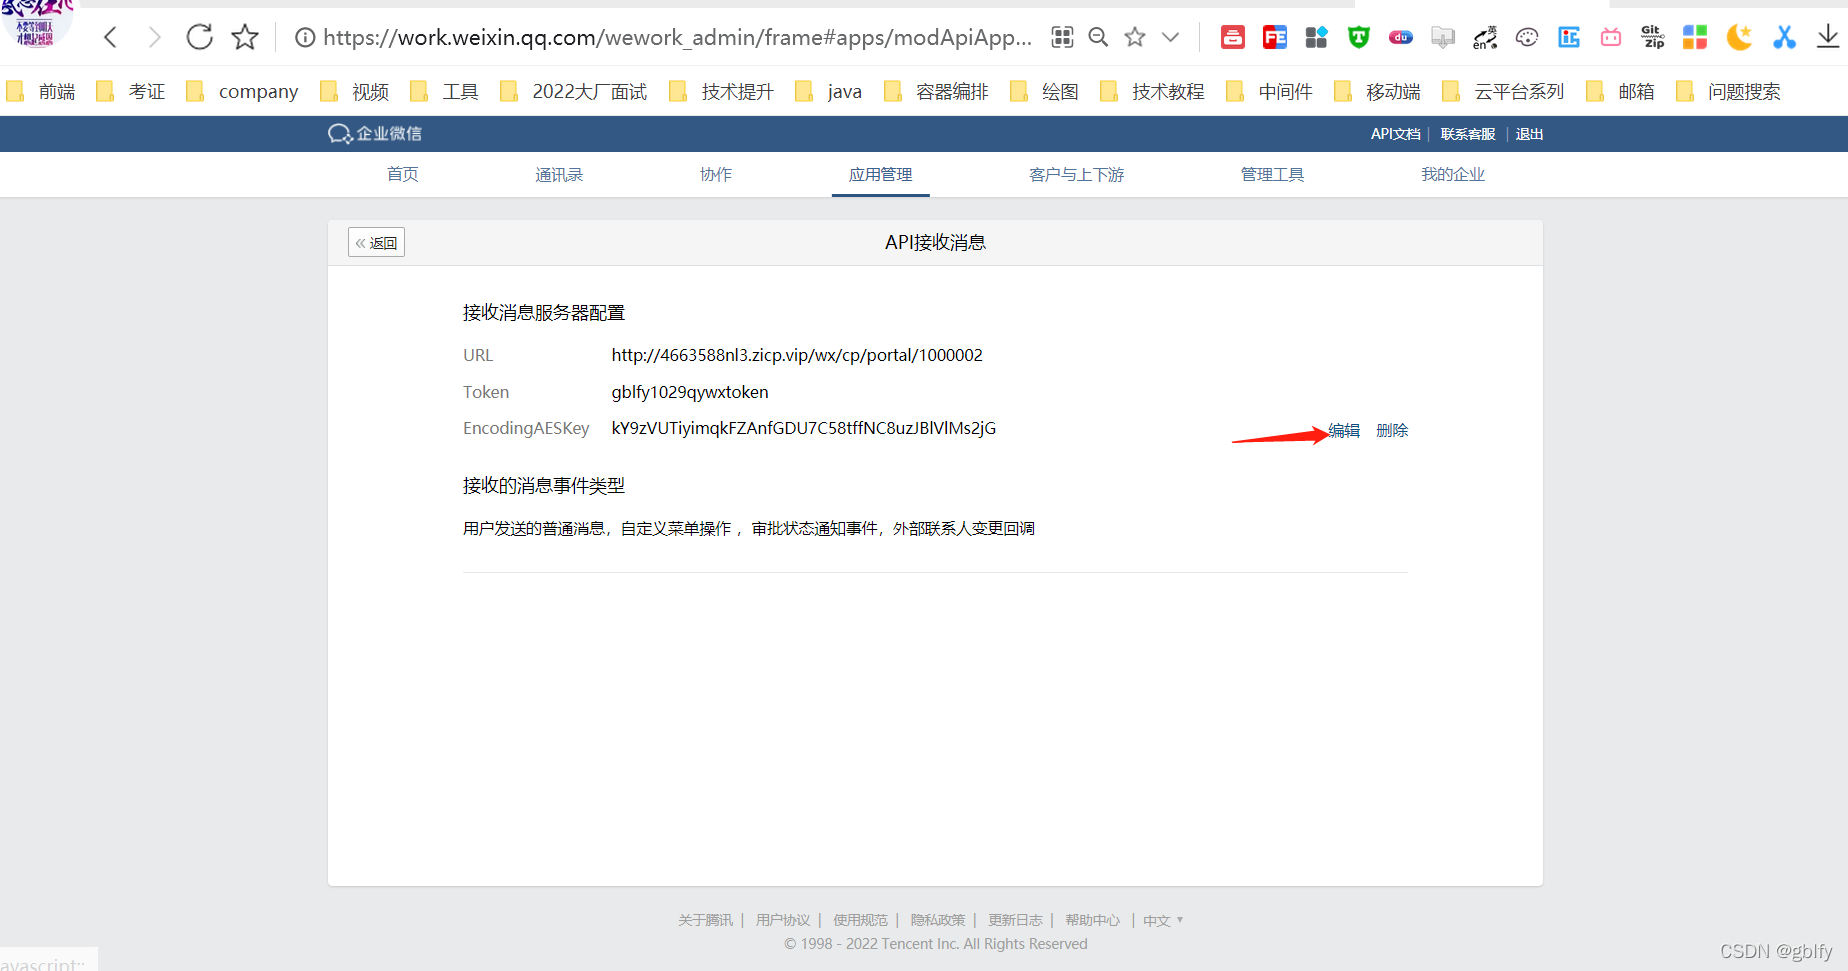This screenshot has height=971, width=1848.
Task: Click the token value gblfy1029qywxtoken
Action: coord(690,392)
